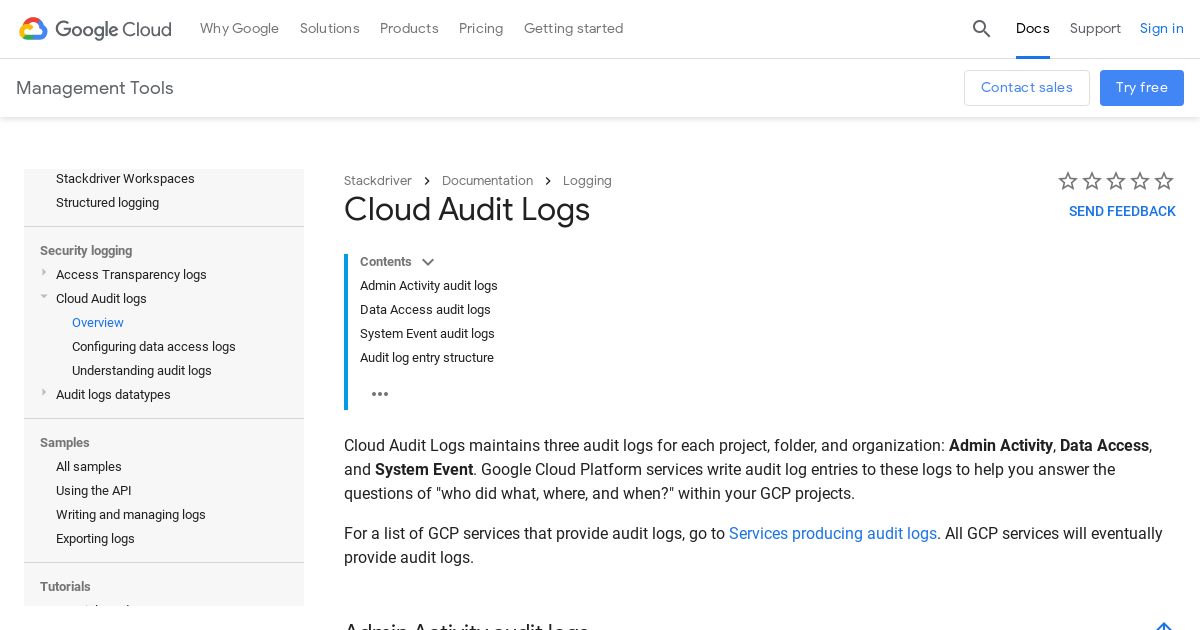
Task: Click Cloud Audit Logs page title
Action: (467, 210)
